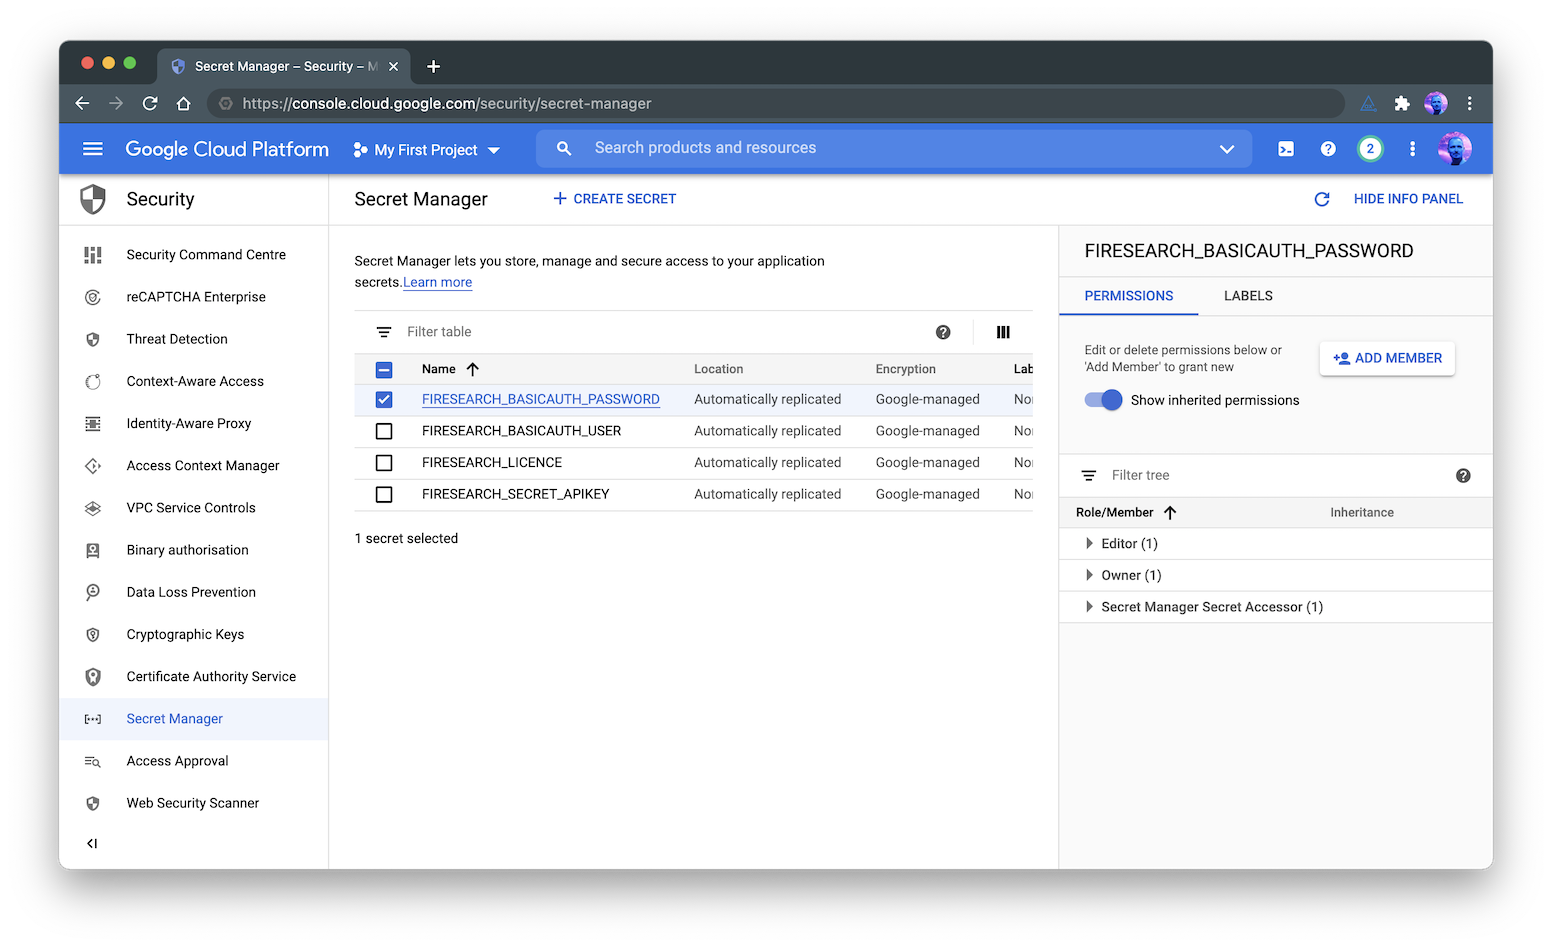Expand the search bar dropdown arrow

pyautogui.click(x=1227, y=149)
